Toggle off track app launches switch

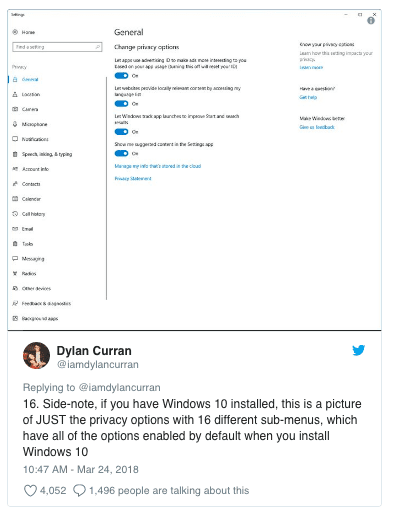tap(121, 132)
